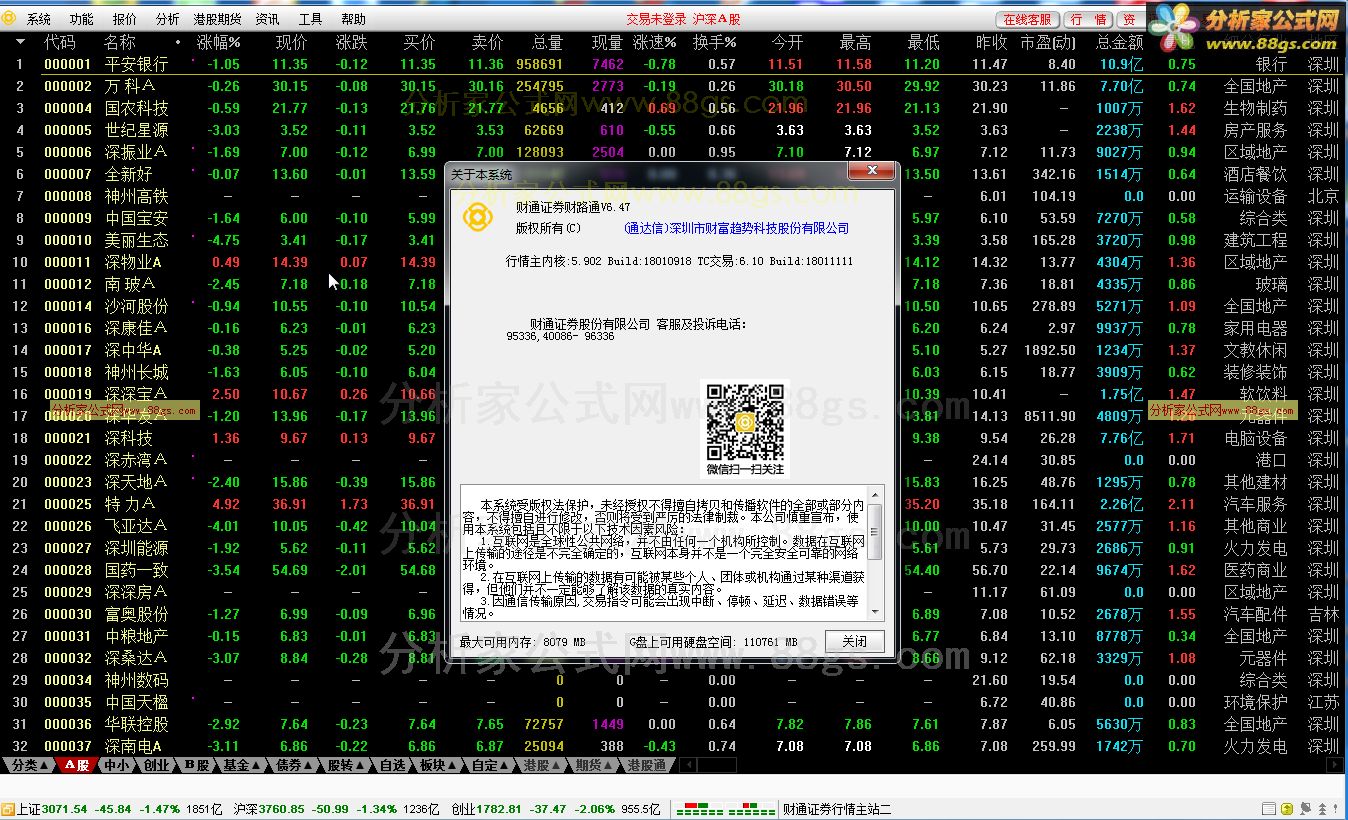This screenshot has height=820, width=1348.
Task: Click the double-tree status bar icon
Action: click(x=1322, y=808)
